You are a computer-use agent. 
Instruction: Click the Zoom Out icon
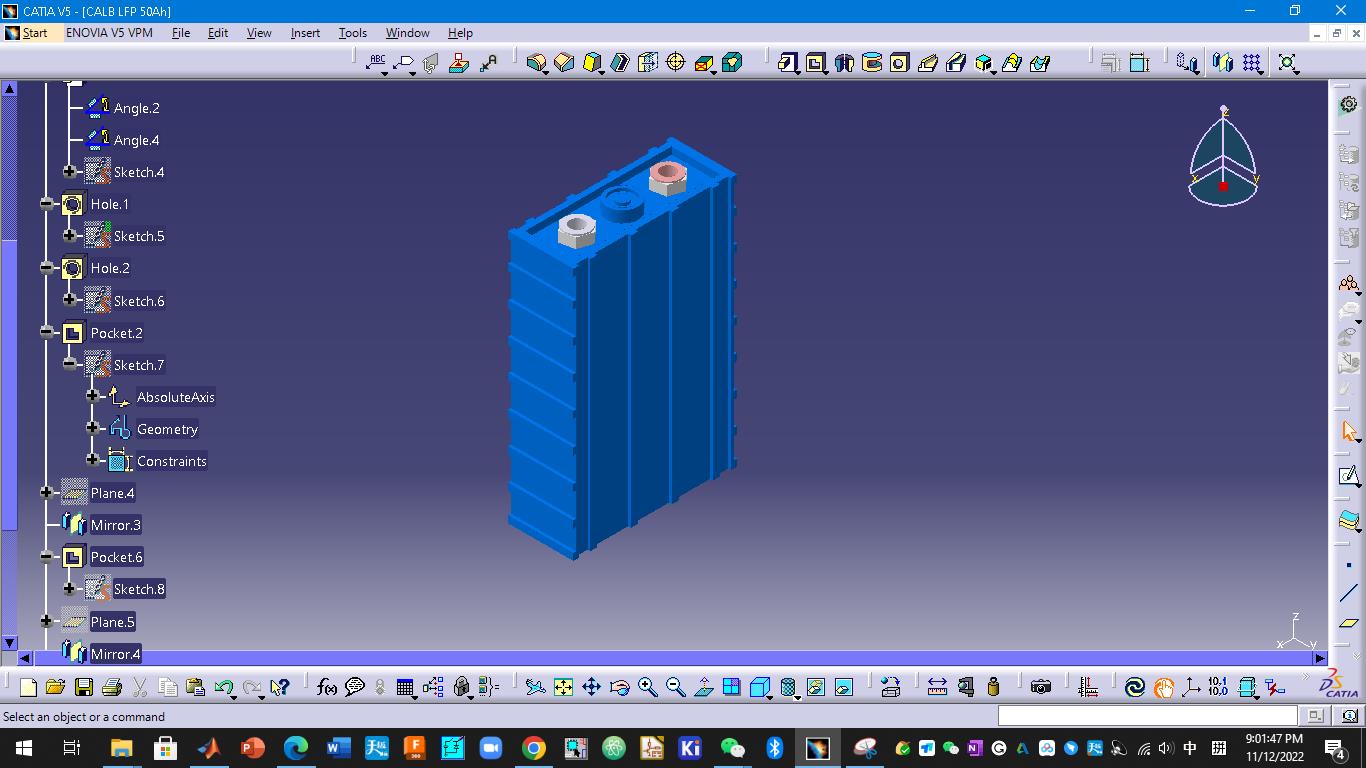click(675, 687)
